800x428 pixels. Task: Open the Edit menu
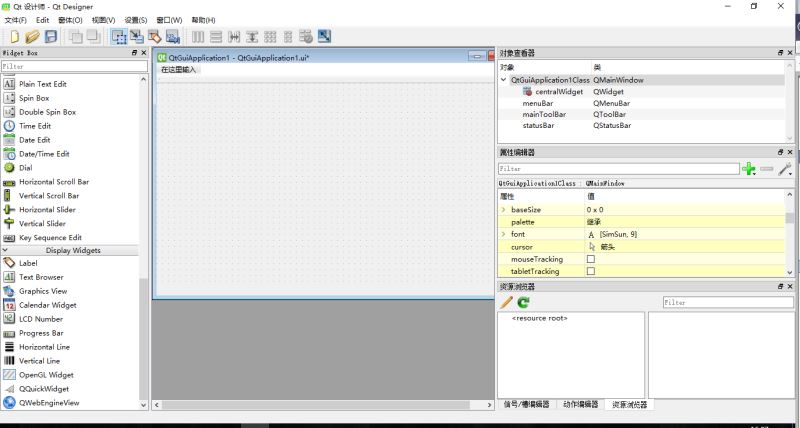click(42, 20)
